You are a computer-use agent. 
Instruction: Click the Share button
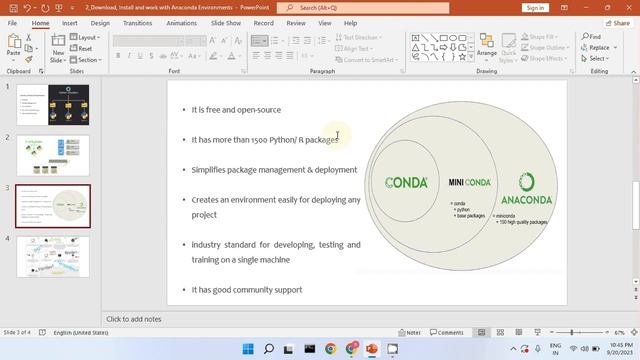[618, 23]
